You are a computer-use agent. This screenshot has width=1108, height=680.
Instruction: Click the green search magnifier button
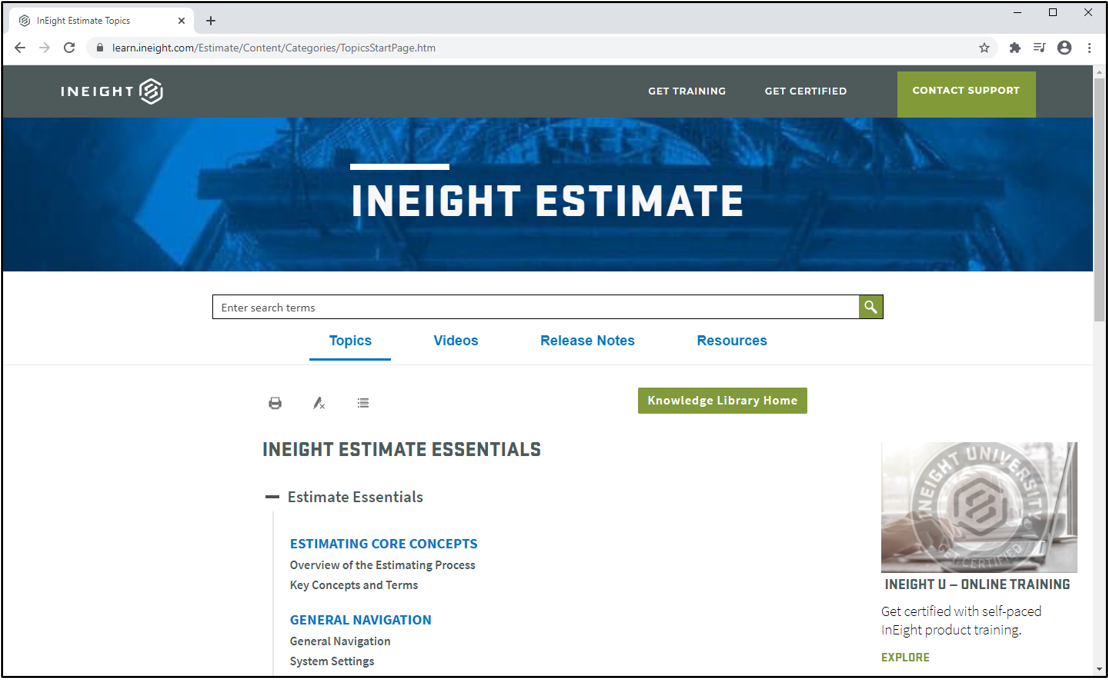871,307
